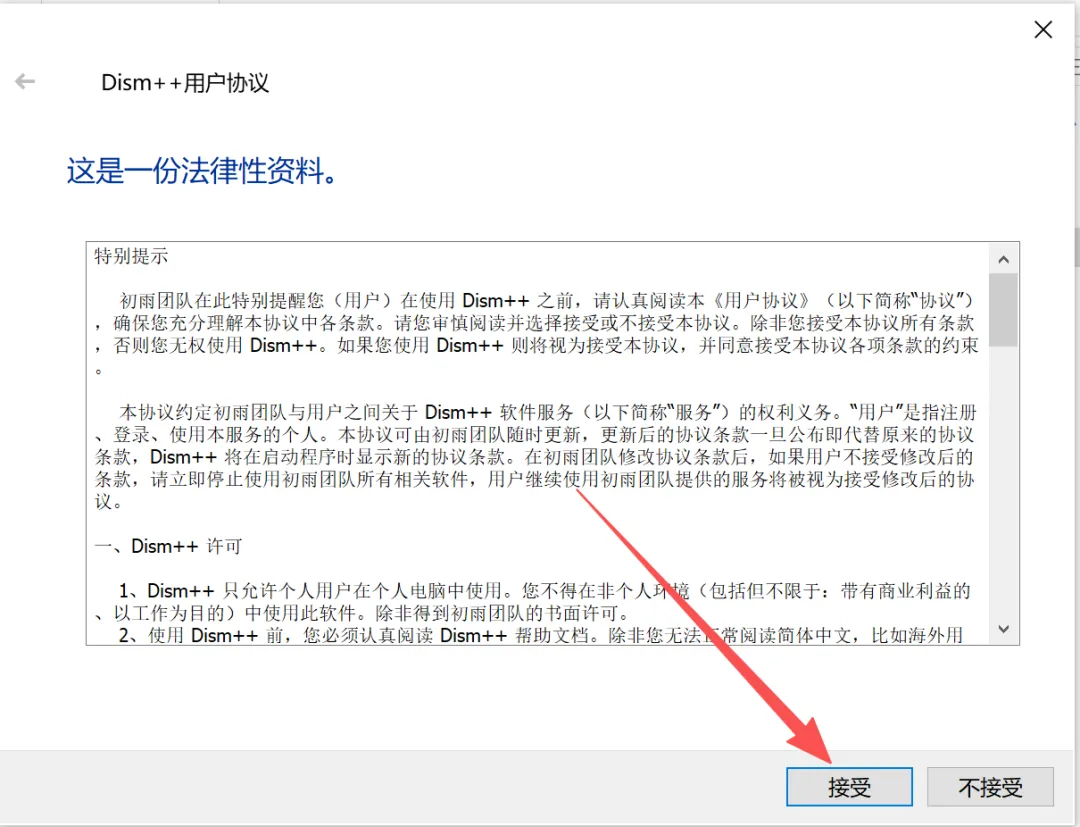Image resolution: width=1080 pixels, height=827 pixels.
Task: Click the scroll-down arrow of the agreement box
Action: click(x=1004, y=629)
